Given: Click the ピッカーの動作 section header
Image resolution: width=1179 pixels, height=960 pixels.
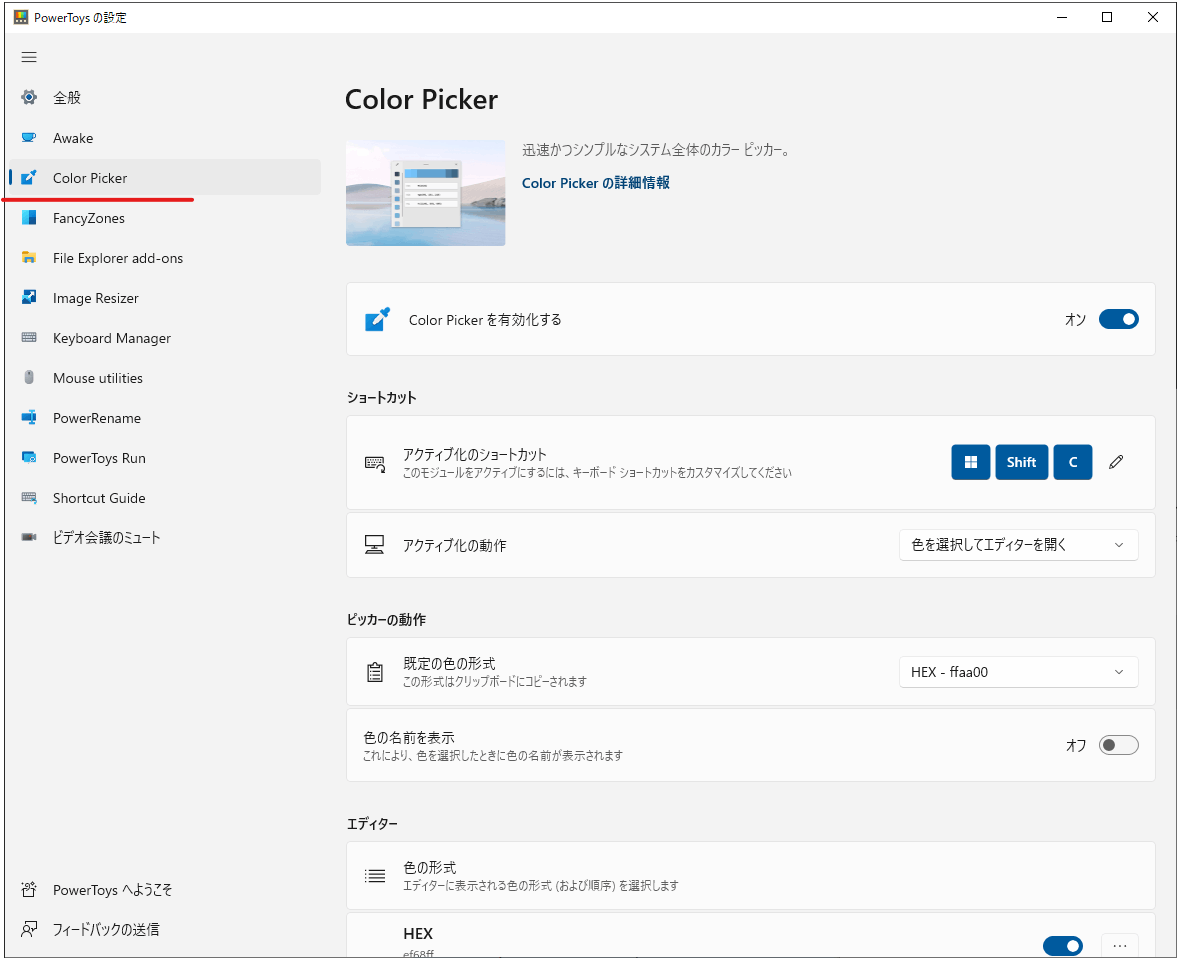Looking at the screenshot, I should click(x=386, y=619).
